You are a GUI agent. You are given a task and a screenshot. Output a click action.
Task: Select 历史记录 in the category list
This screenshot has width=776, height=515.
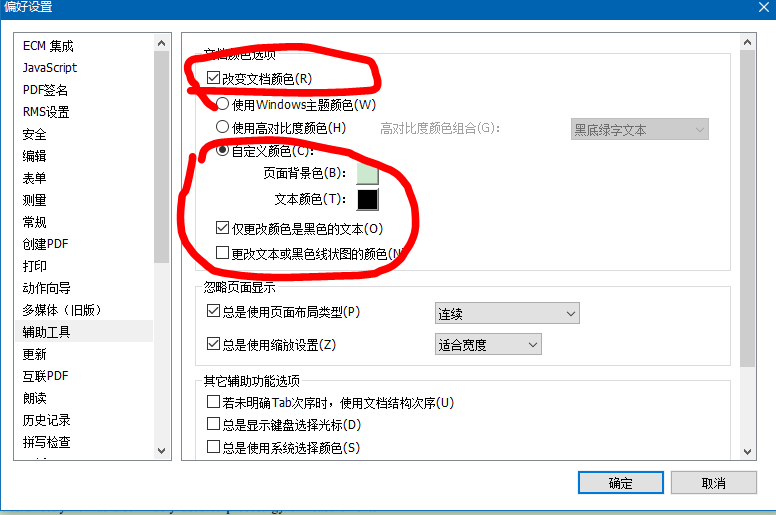coord(47,420)
